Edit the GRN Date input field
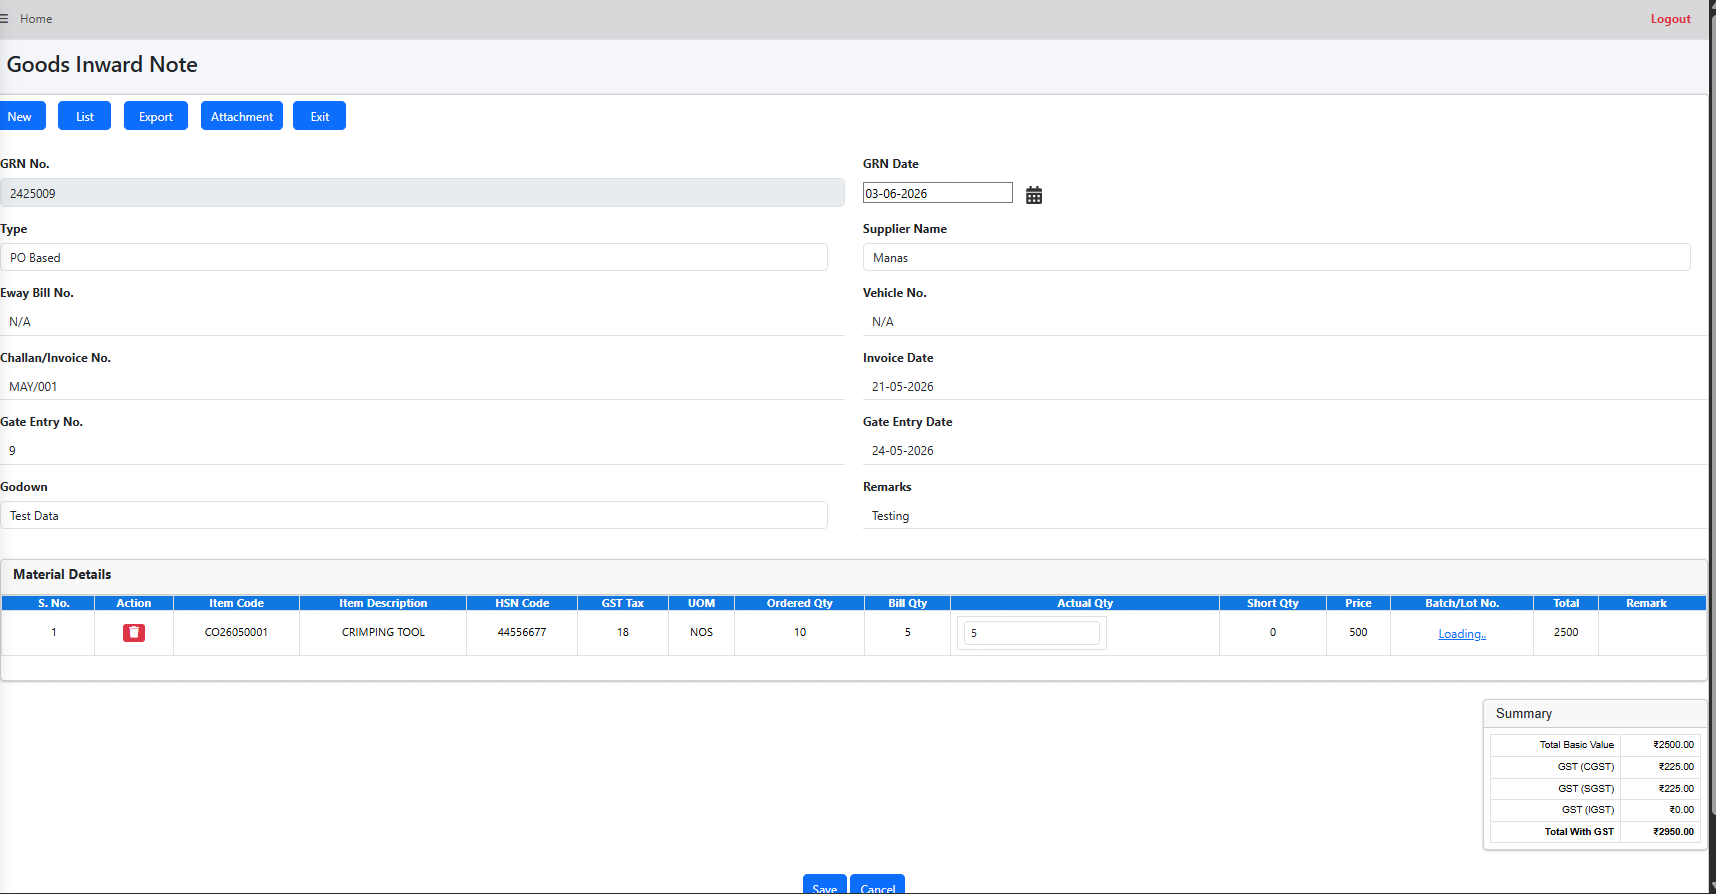The height and width of the screenshot is (894, 1716). click(938, 193)
